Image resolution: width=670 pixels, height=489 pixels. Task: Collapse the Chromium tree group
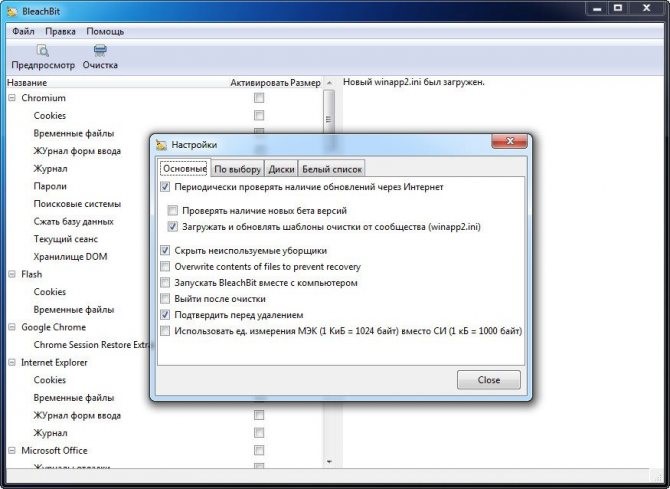[x=12, y=98]
